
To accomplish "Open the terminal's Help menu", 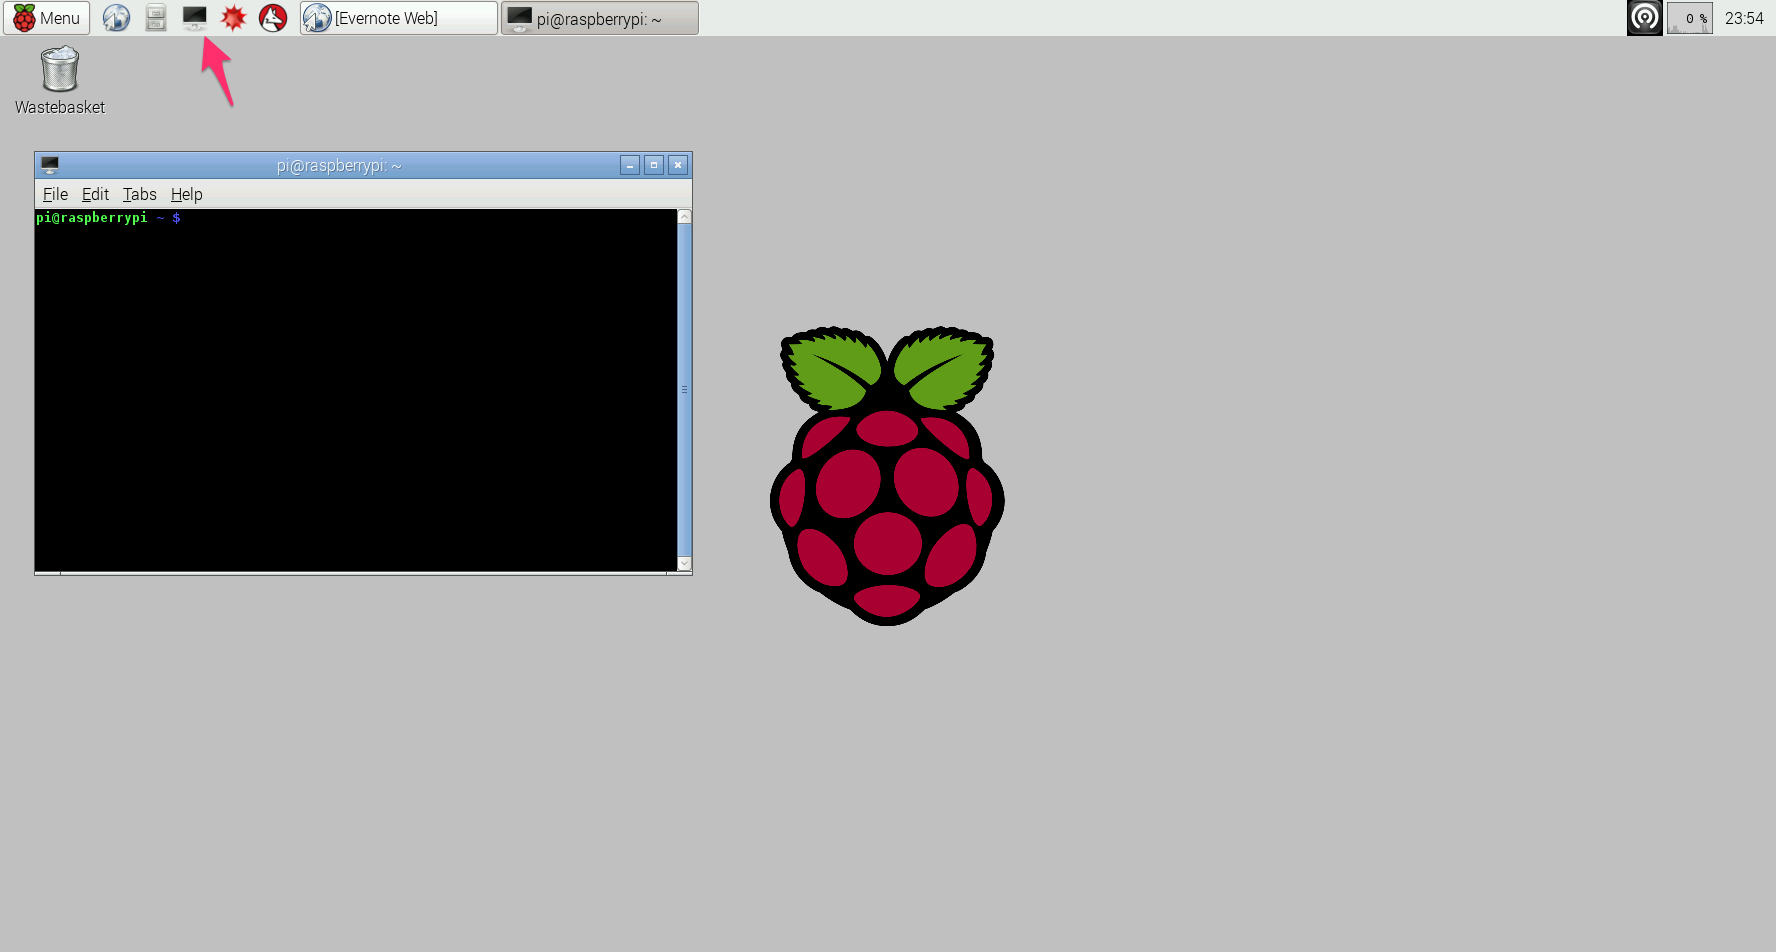I will [x=187, y=194].
